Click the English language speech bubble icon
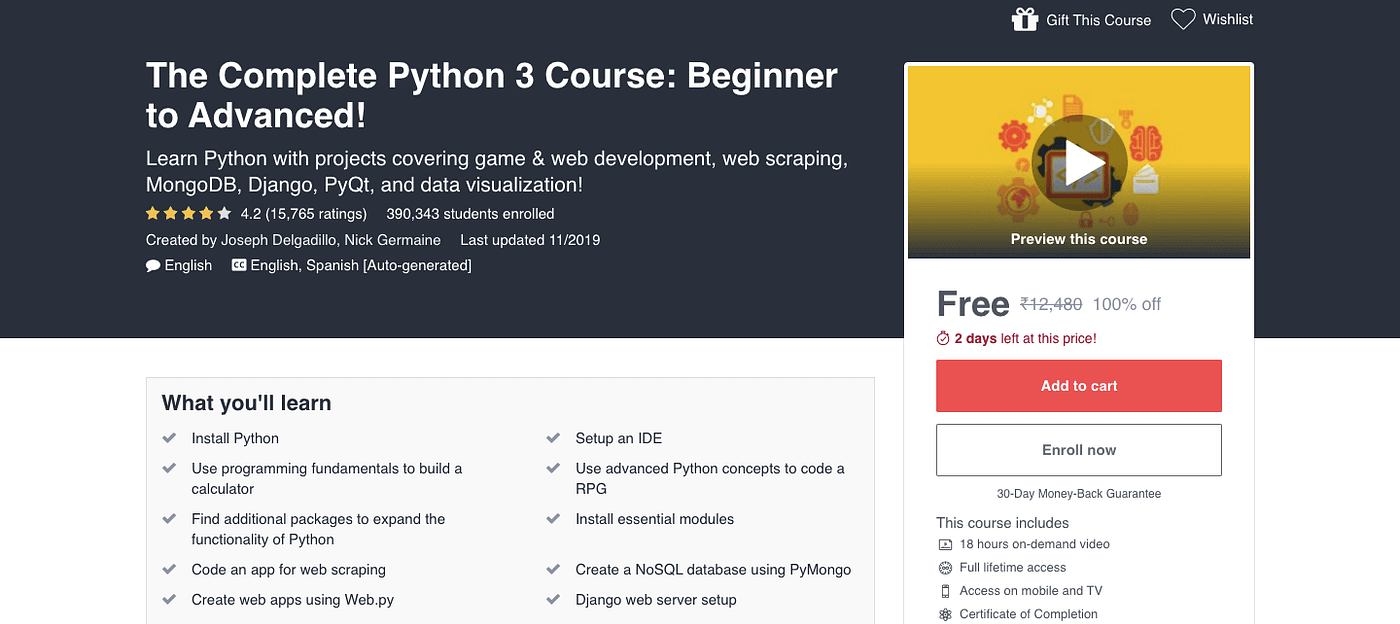 click(x=152, y=264)
